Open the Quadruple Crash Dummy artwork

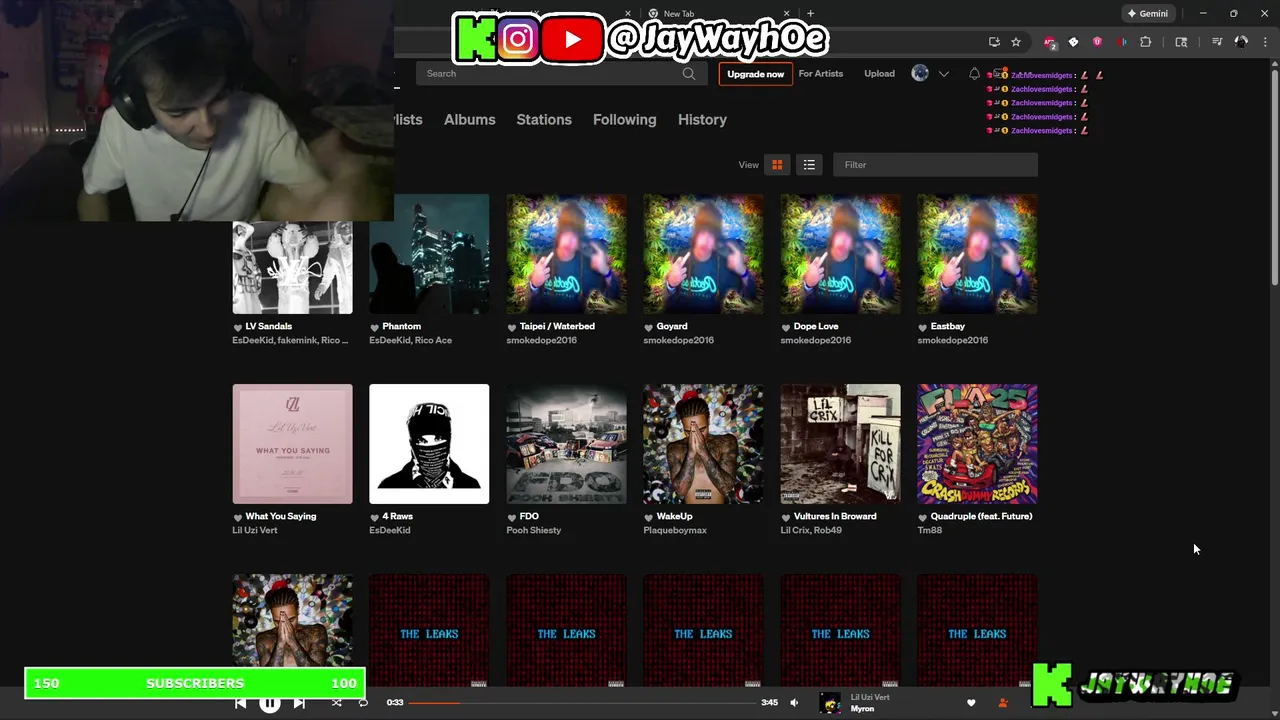coord(977,444)
